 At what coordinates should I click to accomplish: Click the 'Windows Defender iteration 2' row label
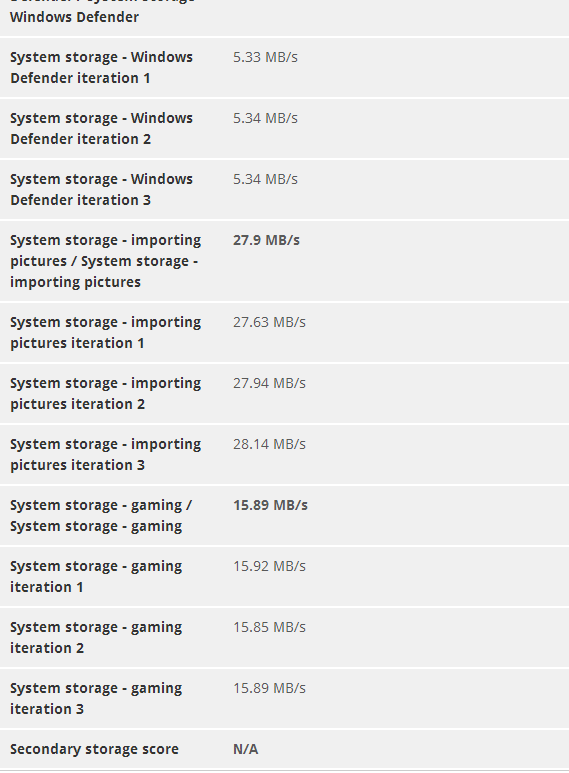point(101,129)
